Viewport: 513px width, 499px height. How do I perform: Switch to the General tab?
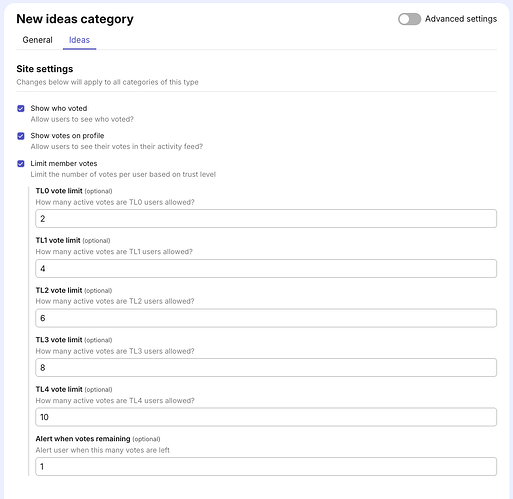tap(37, 40)
